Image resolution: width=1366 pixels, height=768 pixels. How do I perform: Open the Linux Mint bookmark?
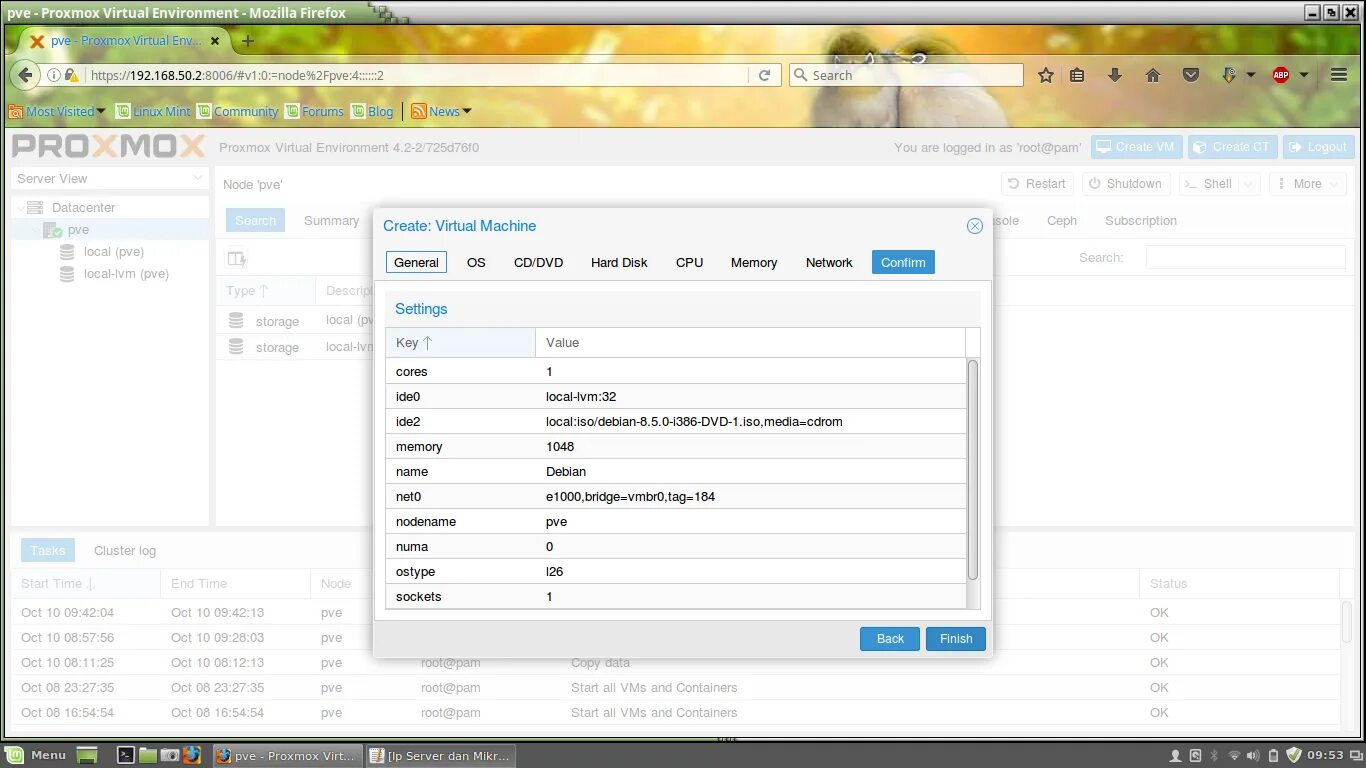tap(153, 111)
